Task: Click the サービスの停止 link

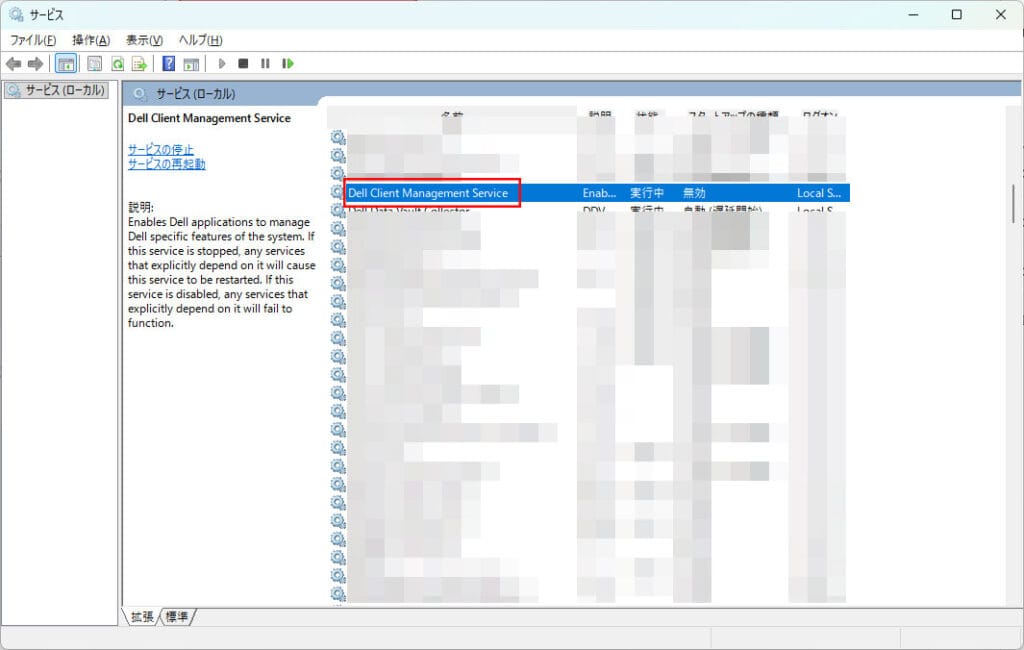Action: [161, 149]
